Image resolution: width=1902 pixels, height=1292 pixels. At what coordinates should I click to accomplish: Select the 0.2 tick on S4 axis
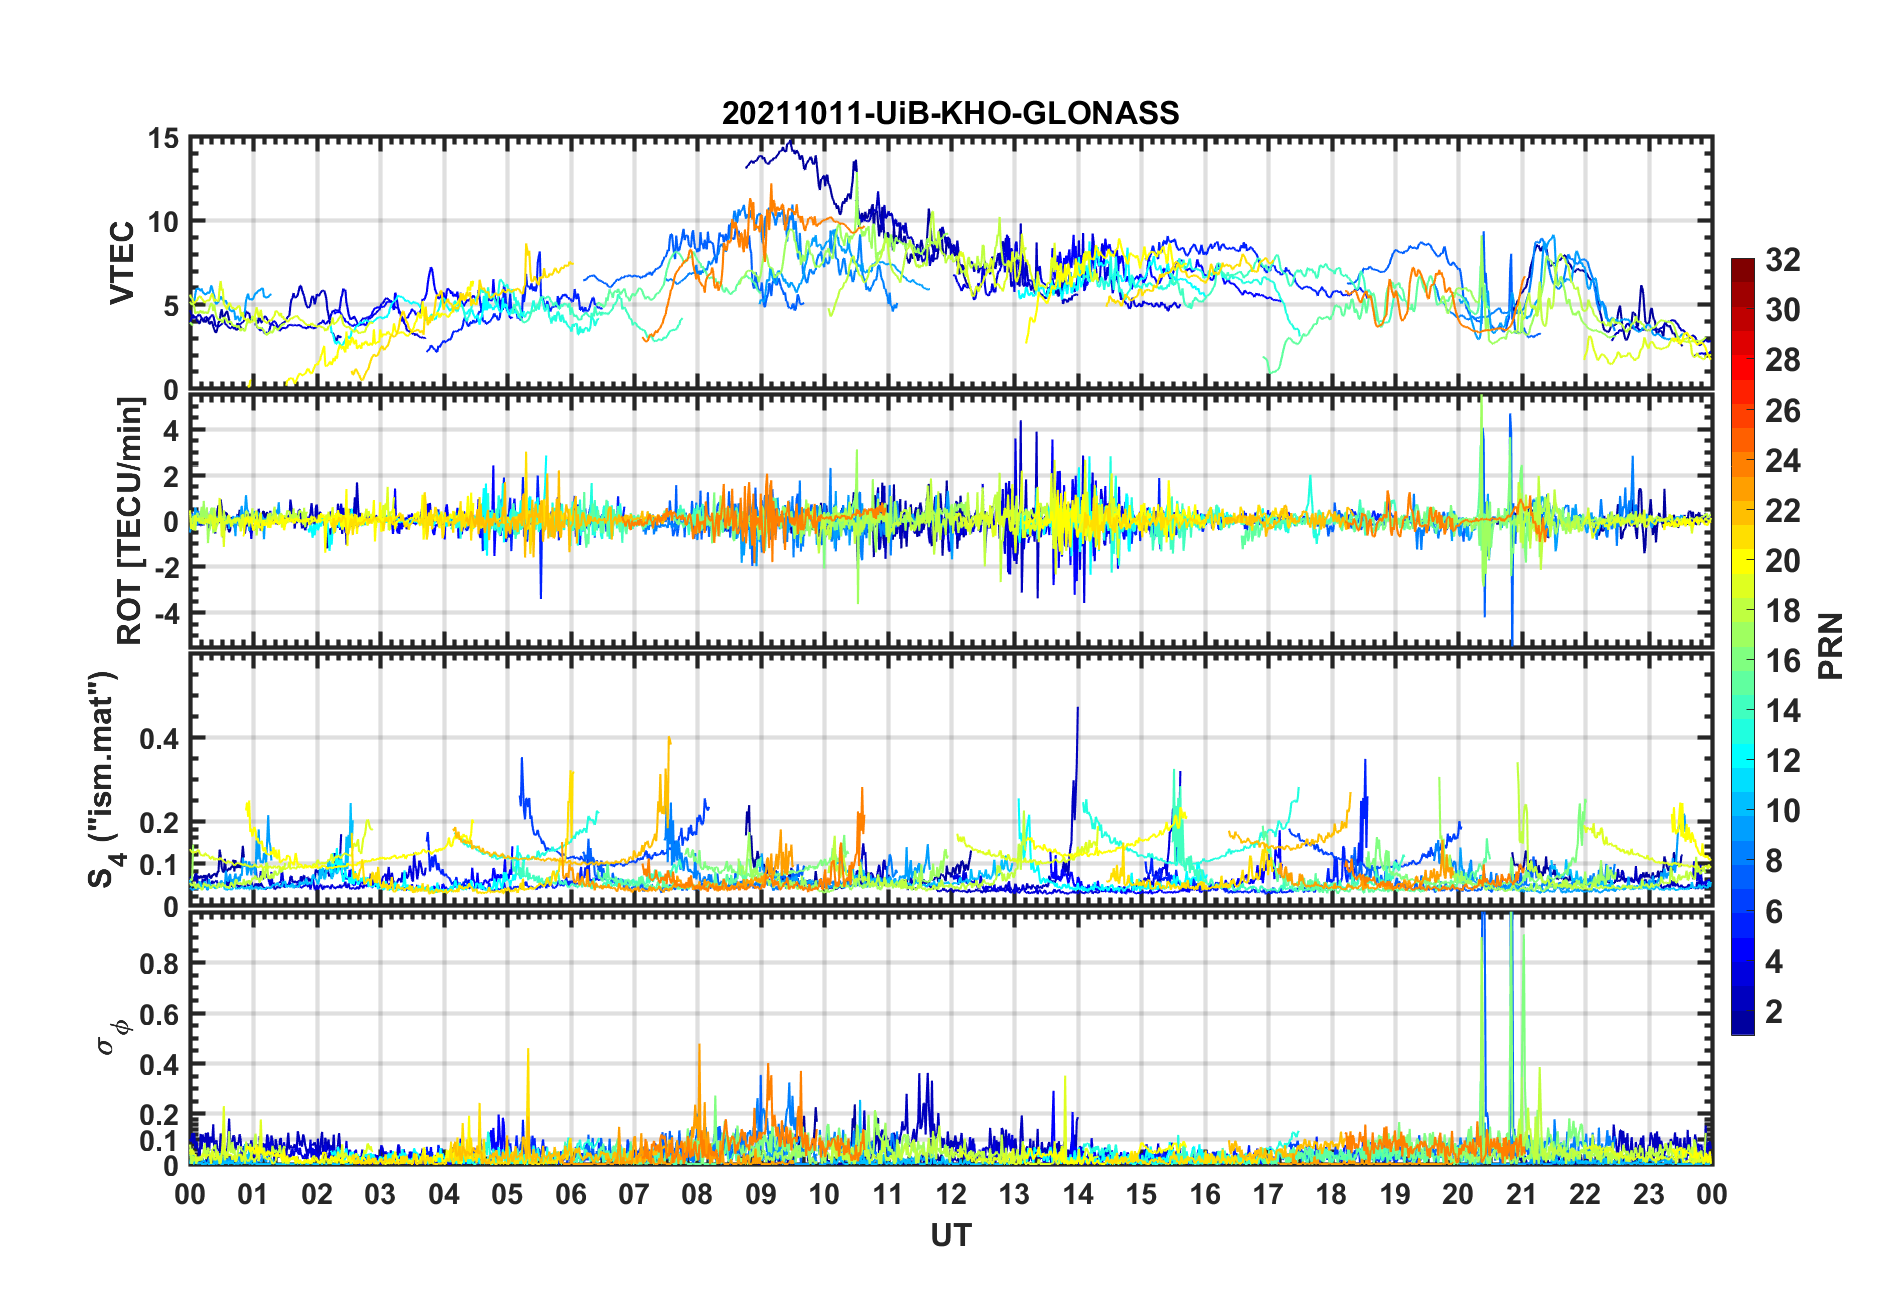coord(159,823)
